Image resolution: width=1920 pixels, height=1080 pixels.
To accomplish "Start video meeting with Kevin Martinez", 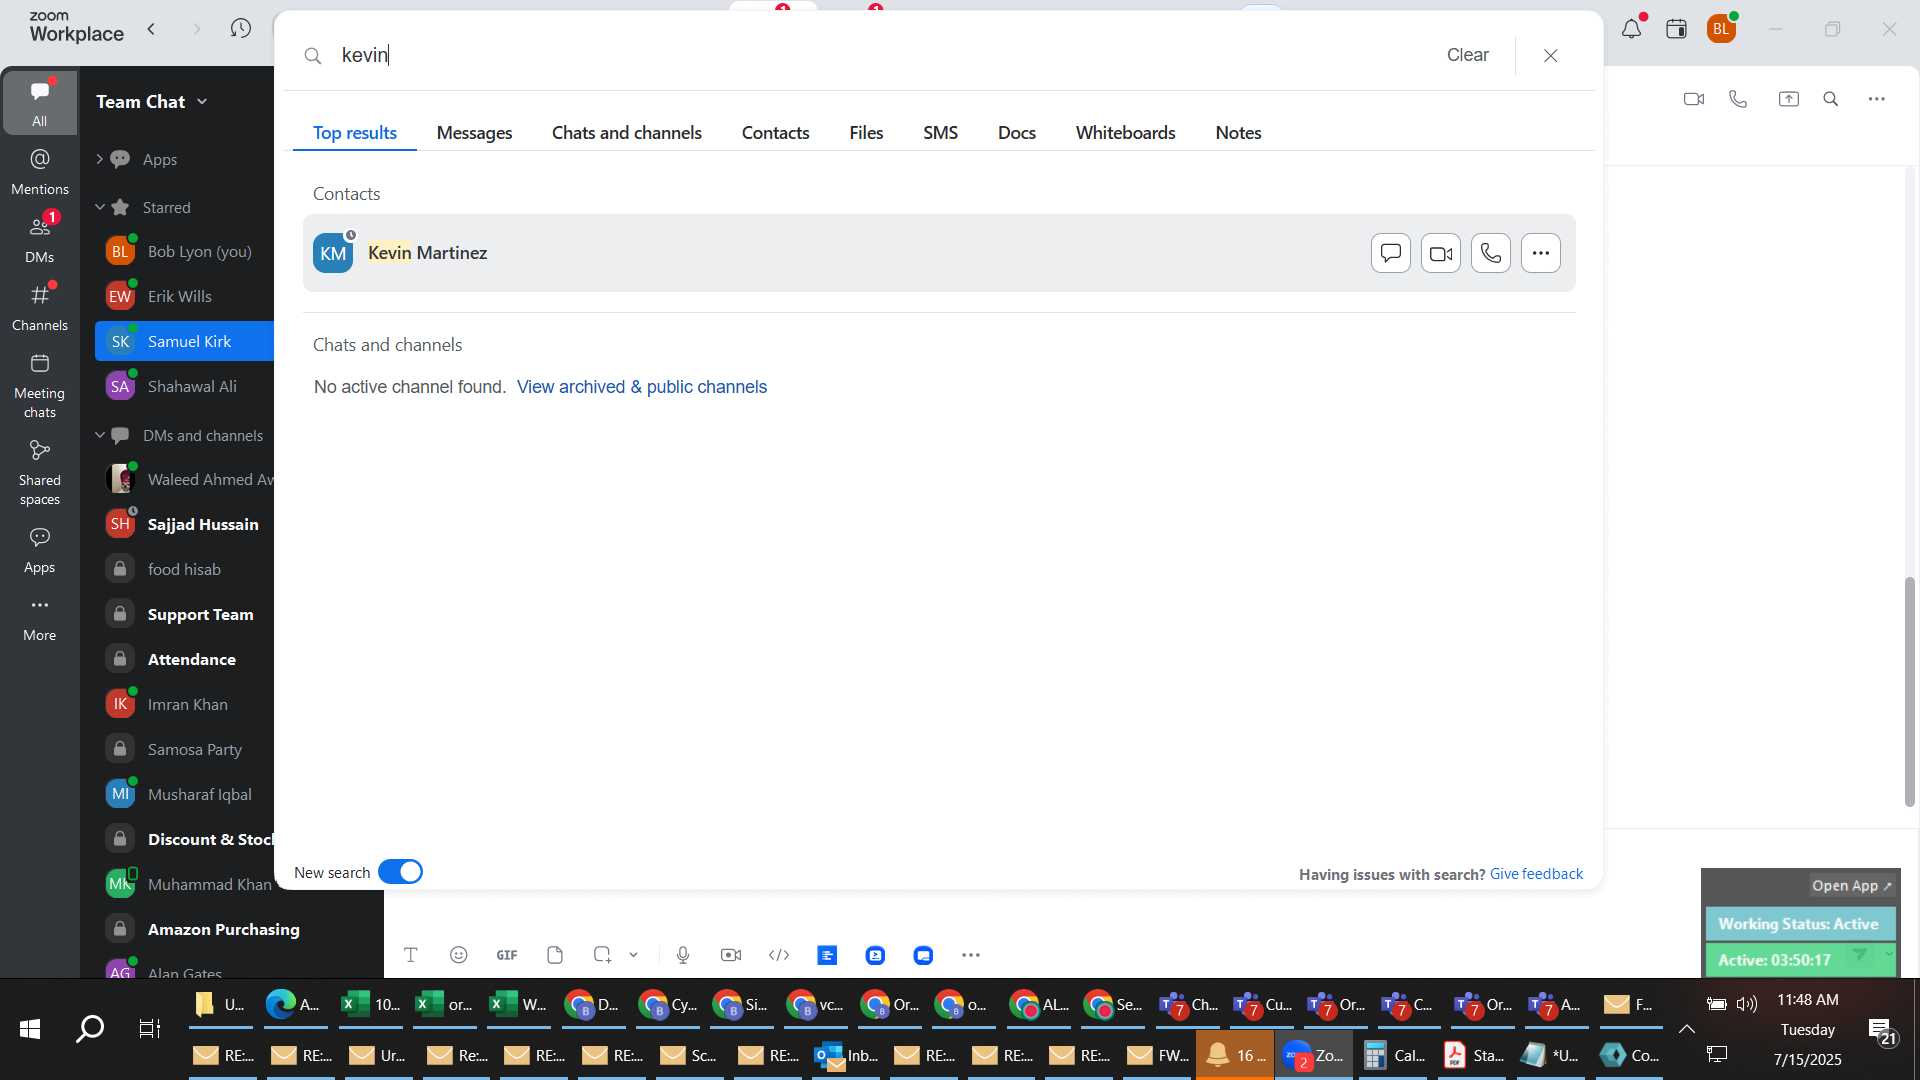I will (1440, 254).
